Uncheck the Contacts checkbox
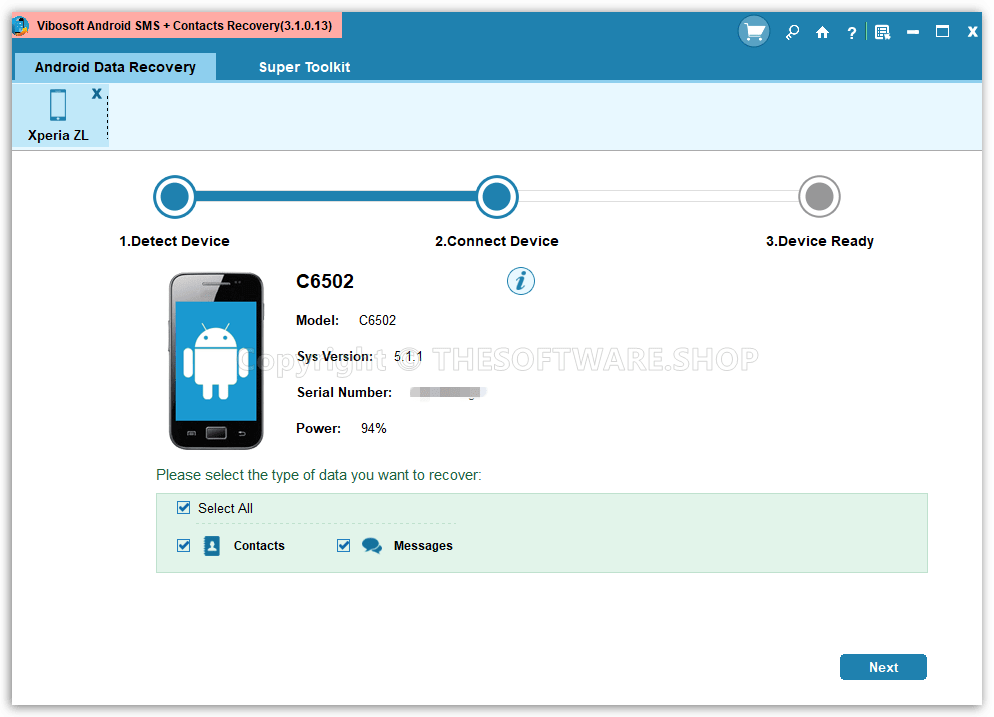 [x=183, y=545]
